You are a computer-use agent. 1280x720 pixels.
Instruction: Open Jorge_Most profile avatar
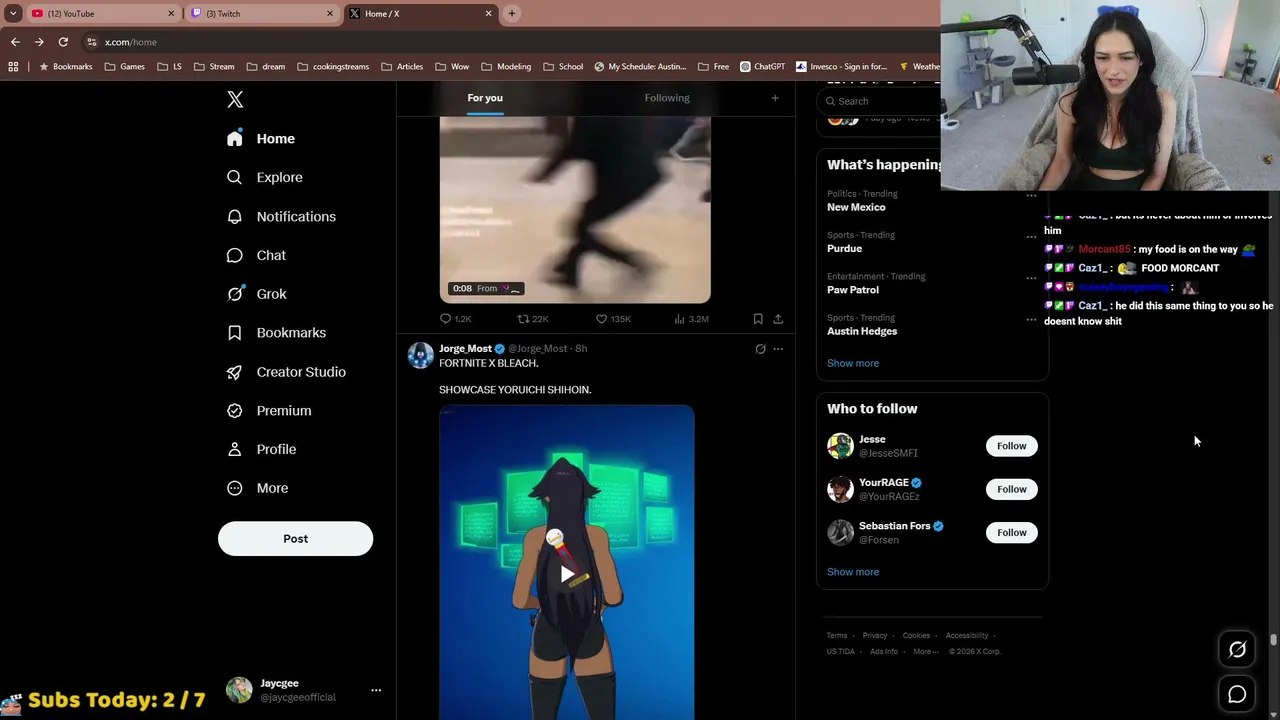(421, 355)
